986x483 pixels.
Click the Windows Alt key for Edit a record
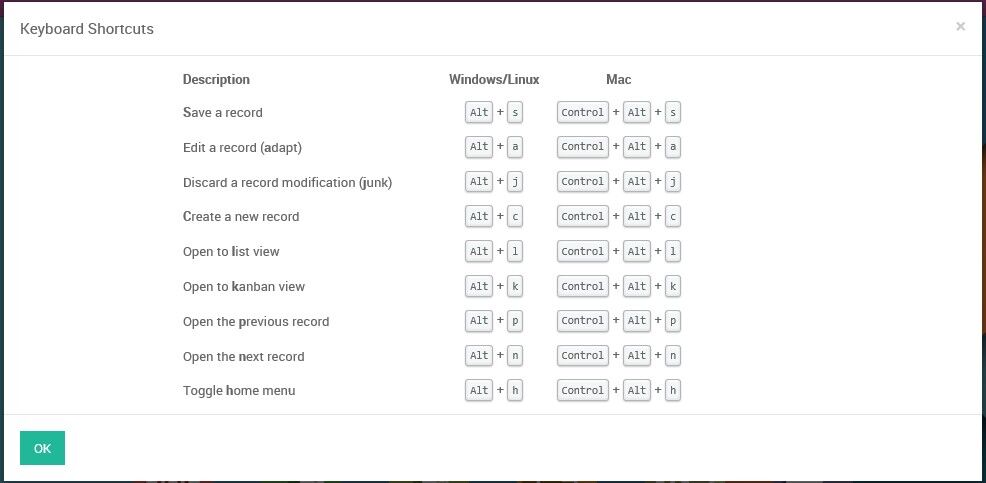coord(479,147)
